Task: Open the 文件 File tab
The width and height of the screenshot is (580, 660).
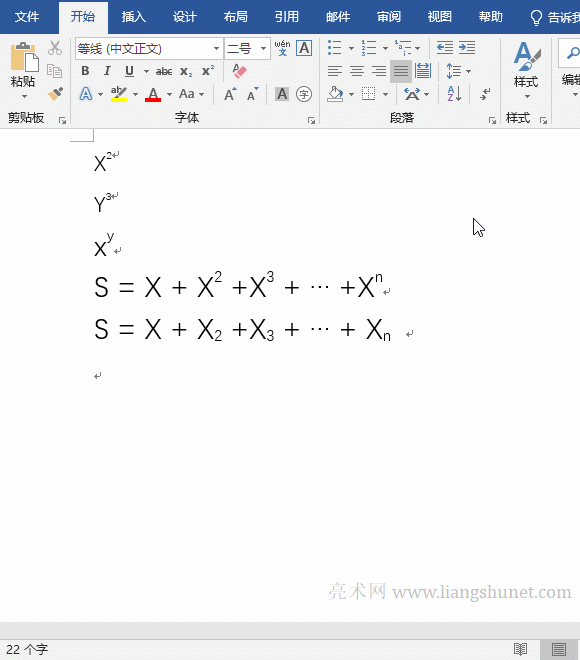Action: (x=27, y=17)
